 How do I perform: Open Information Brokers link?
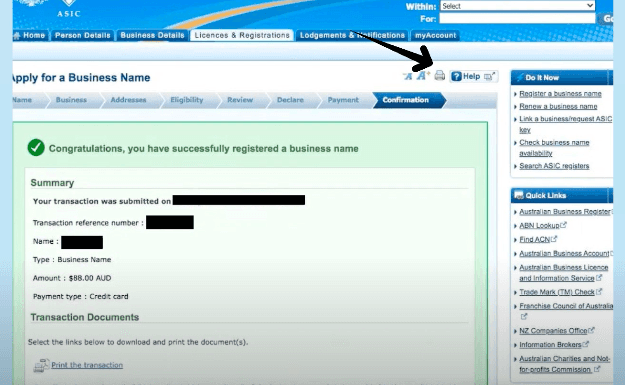(x=550, y=345)
